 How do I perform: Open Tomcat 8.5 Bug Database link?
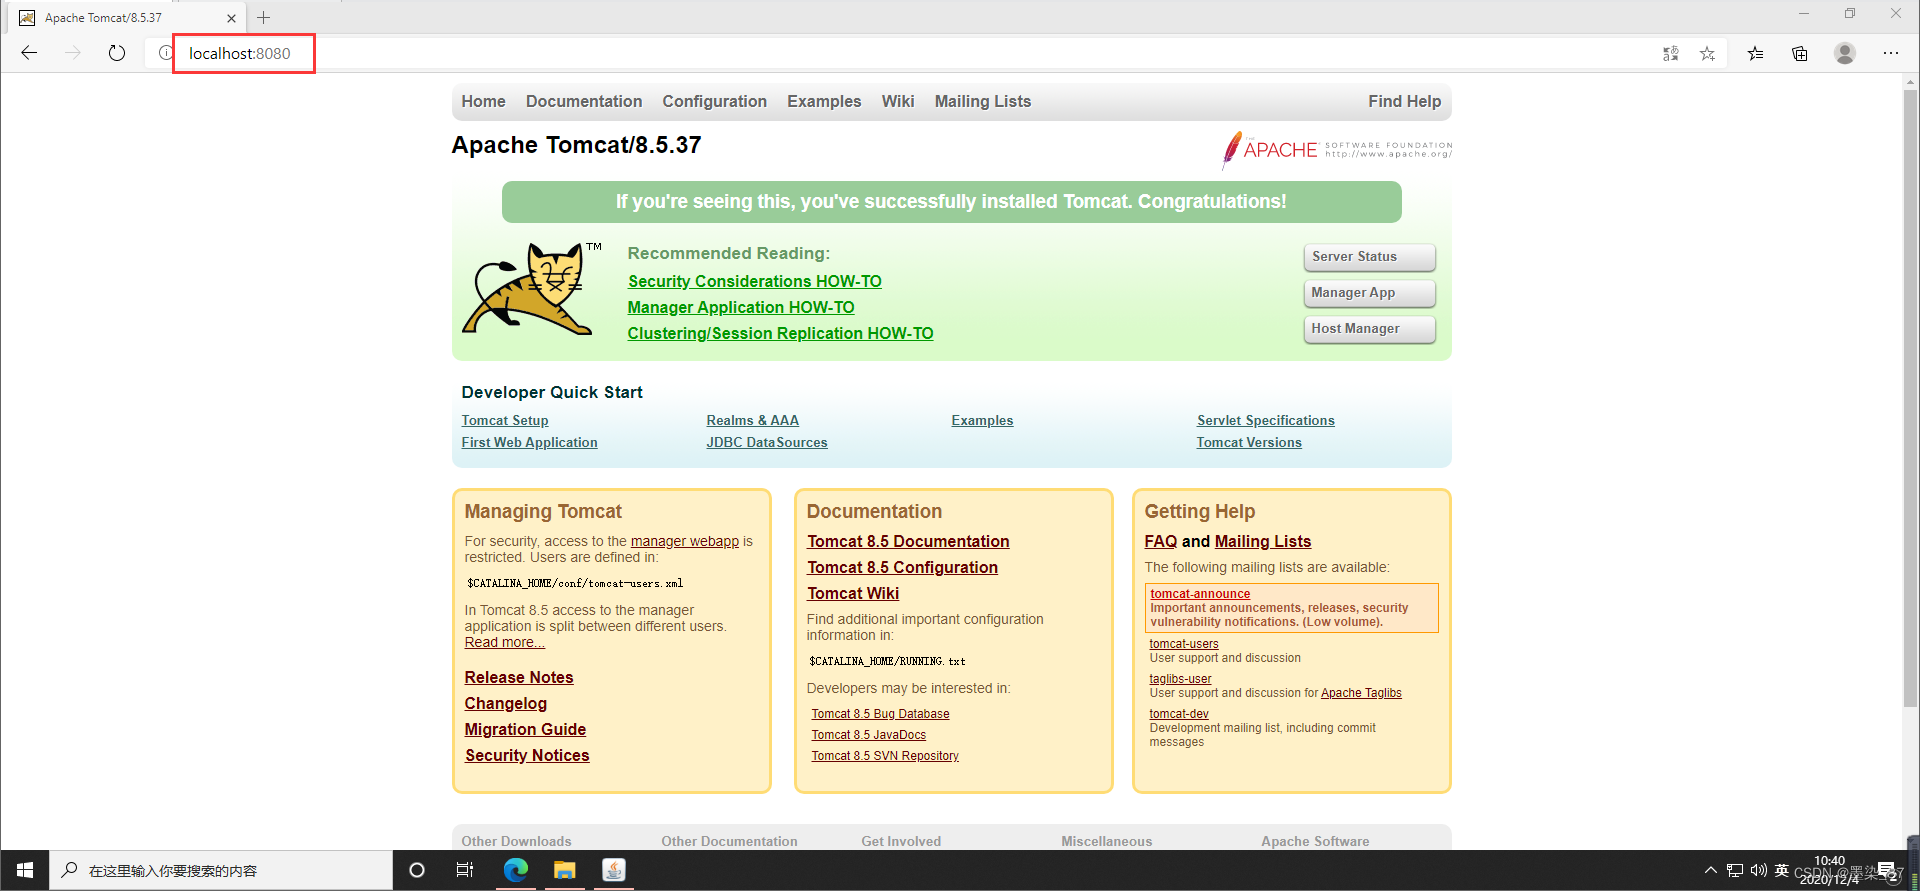881,714
